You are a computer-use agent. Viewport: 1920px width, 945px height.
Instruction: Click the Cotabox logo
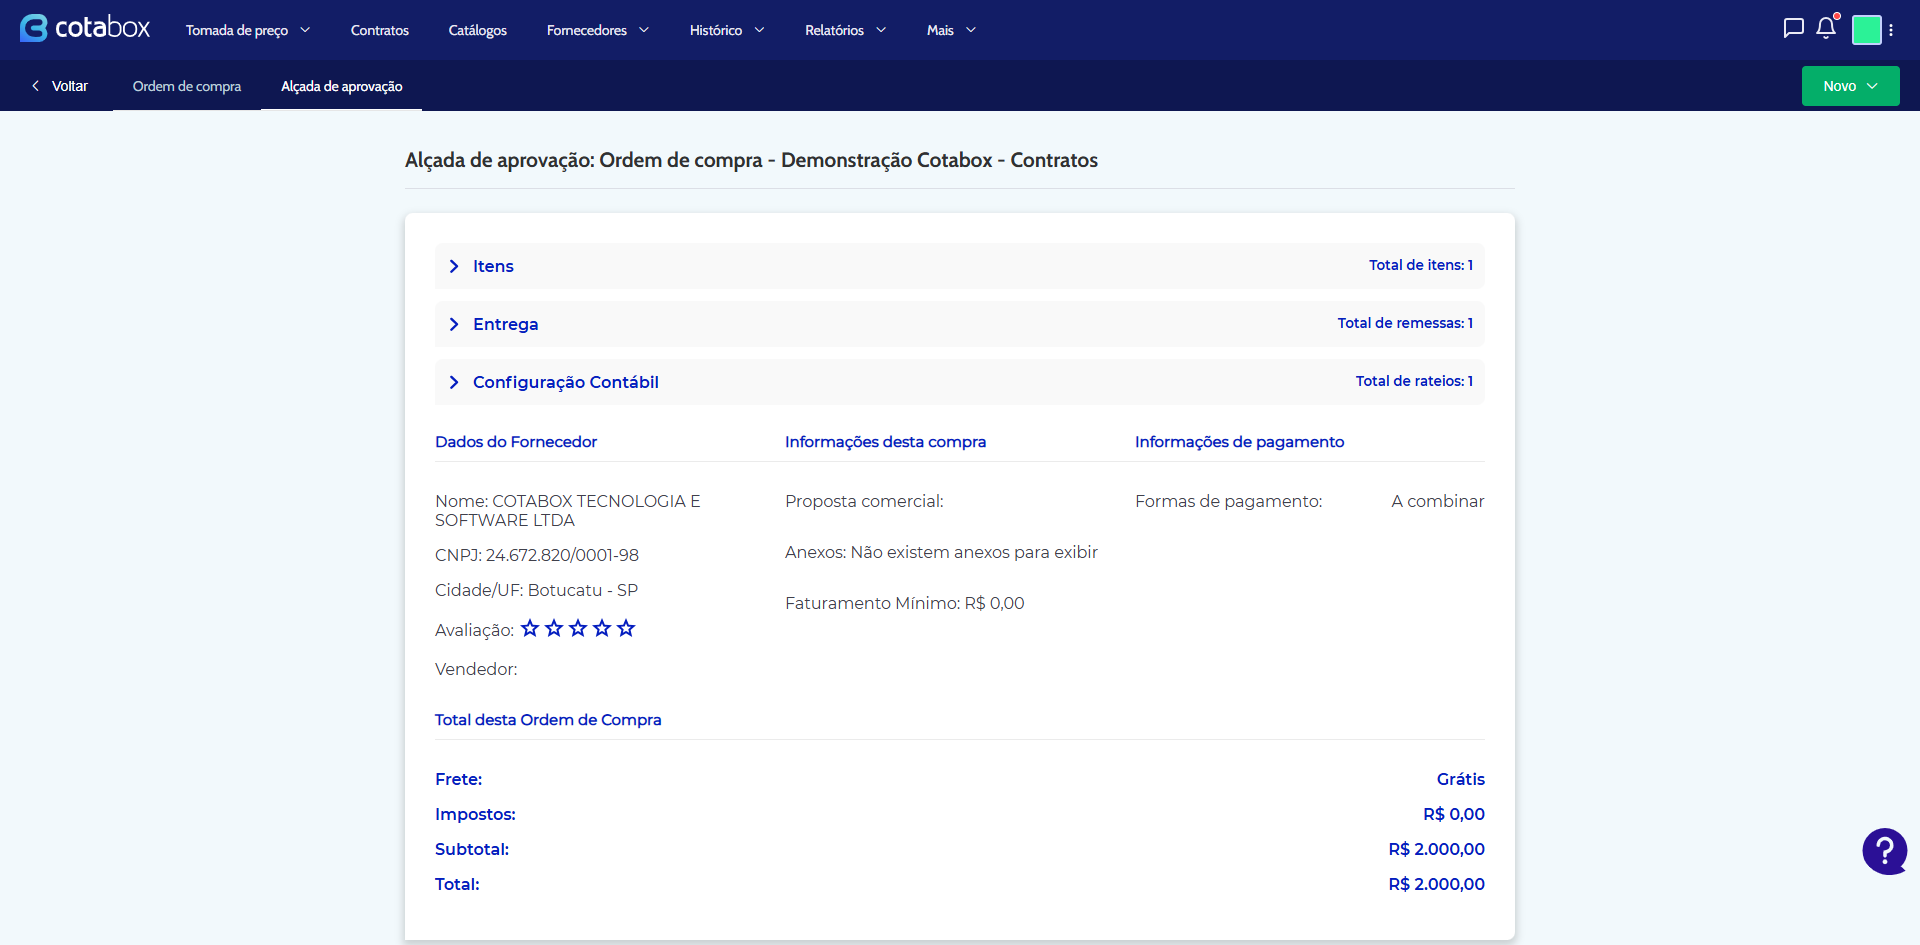click(x=85, y=28)
